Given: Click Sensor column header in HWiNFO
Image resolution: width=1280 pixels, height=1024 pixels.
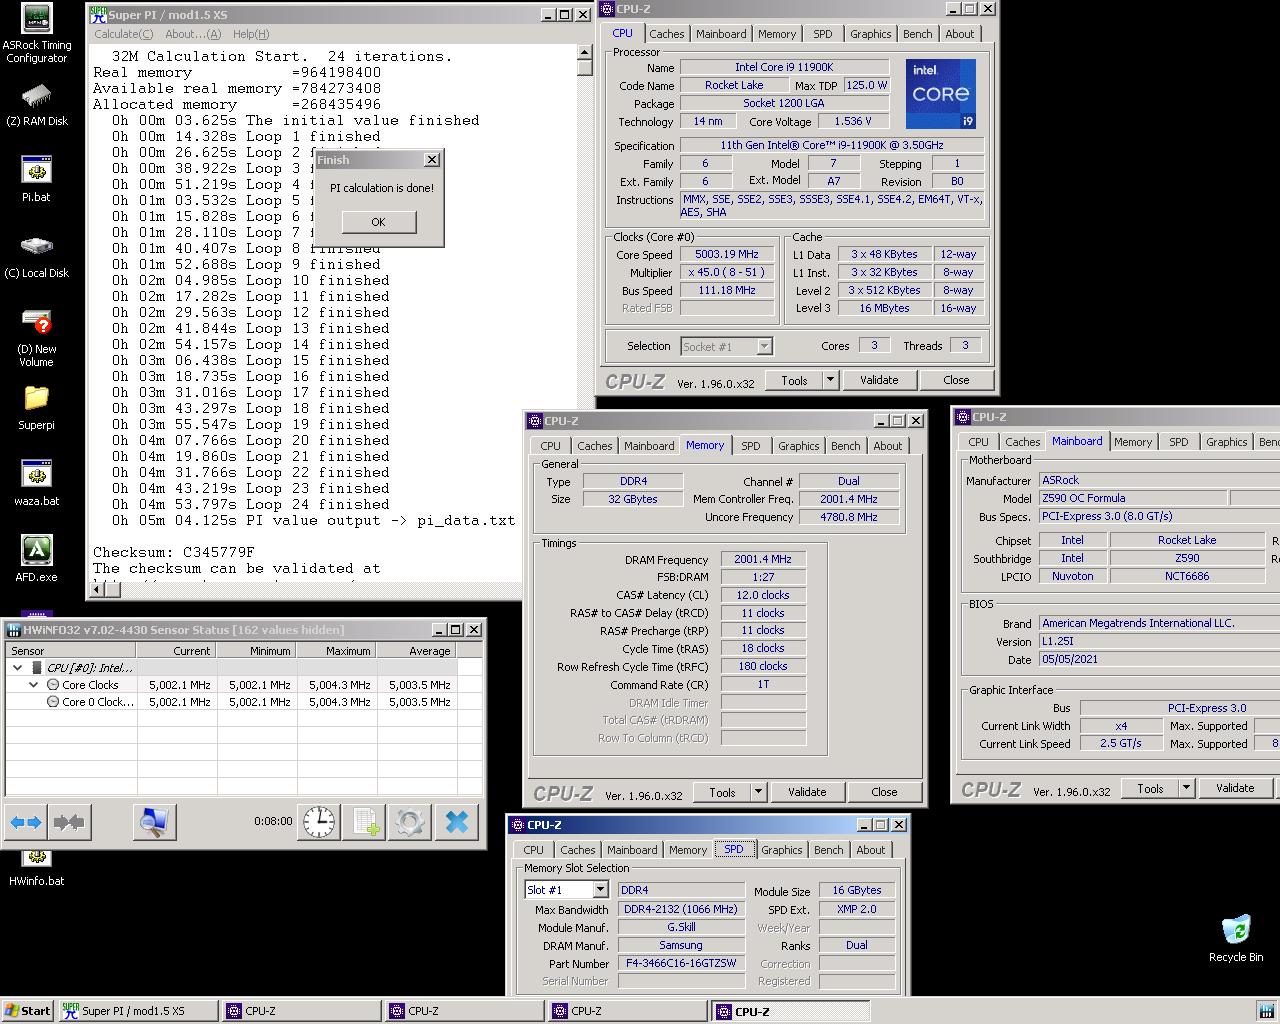Looking at the screenshot, I should point(71,650).
